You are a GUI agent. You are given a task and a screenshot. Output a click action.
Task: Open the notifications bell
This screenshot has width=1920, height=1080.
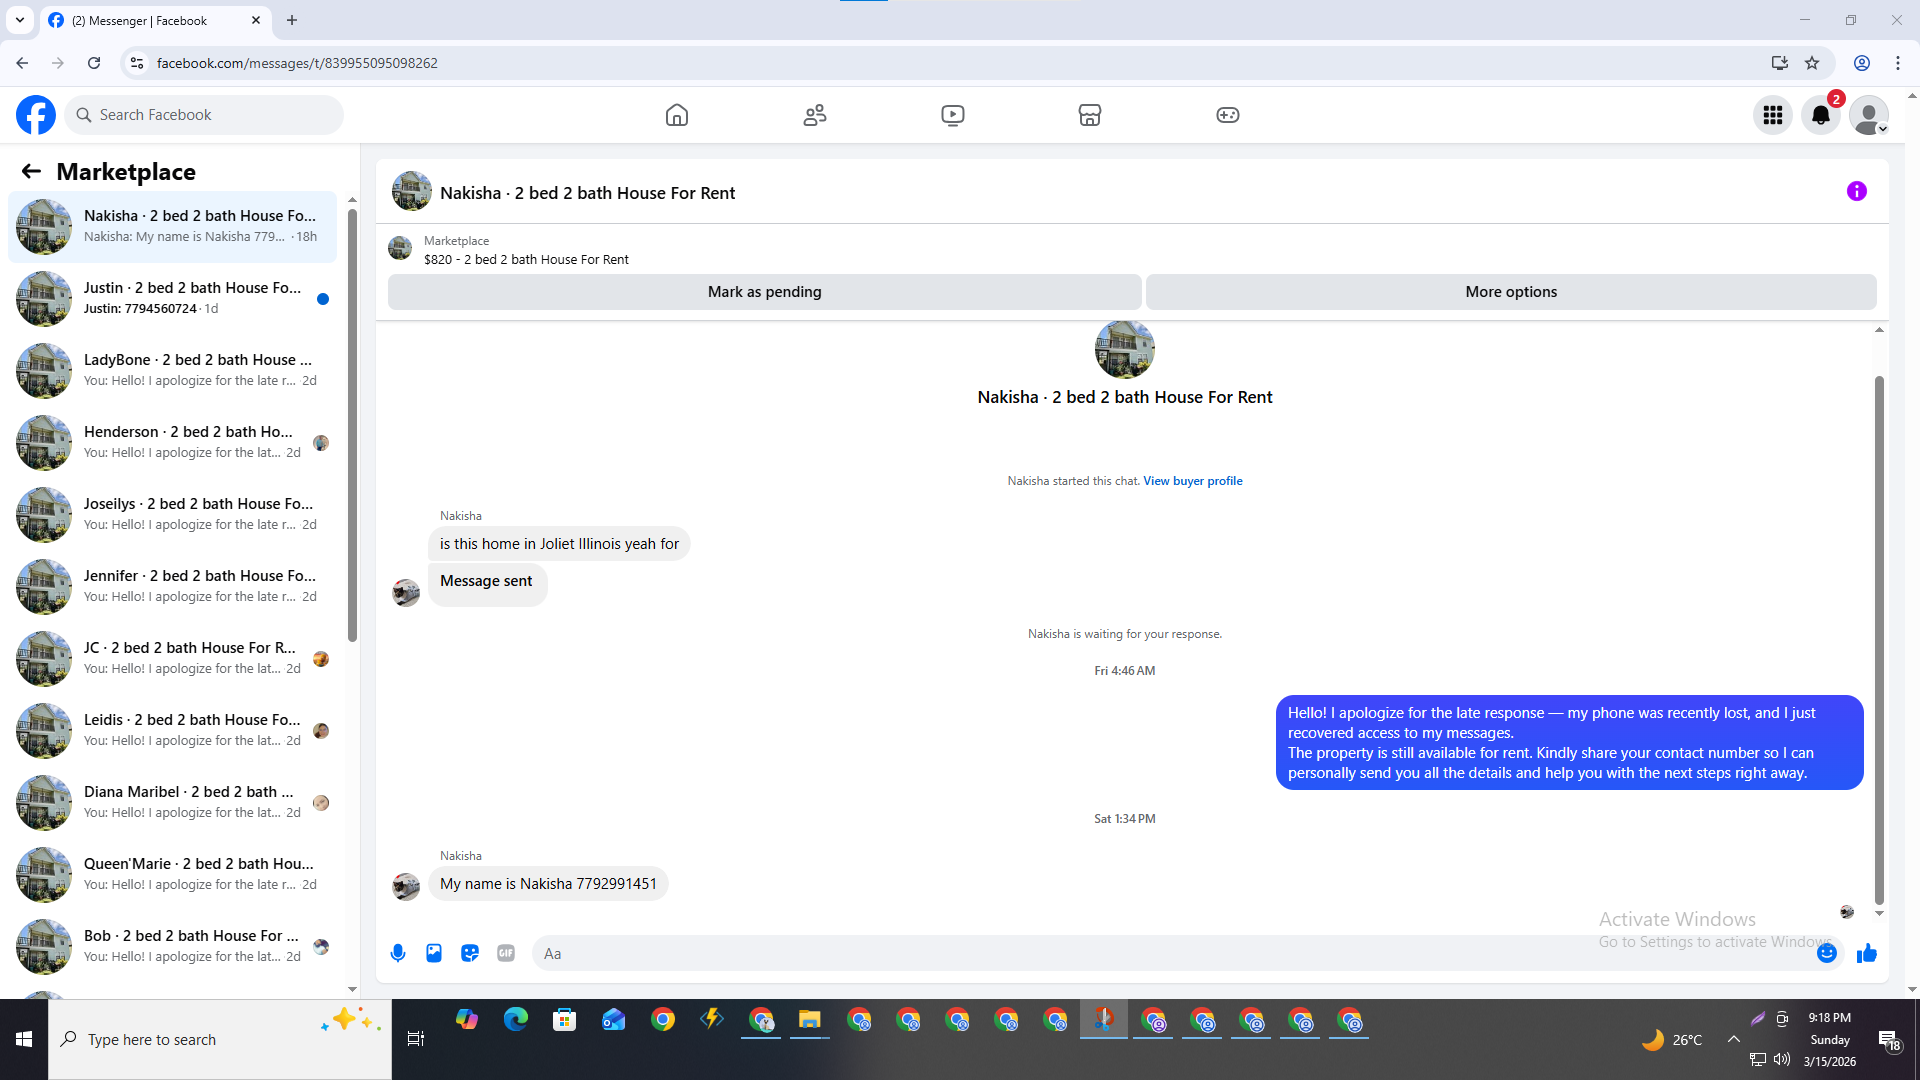coord(1821,115)
